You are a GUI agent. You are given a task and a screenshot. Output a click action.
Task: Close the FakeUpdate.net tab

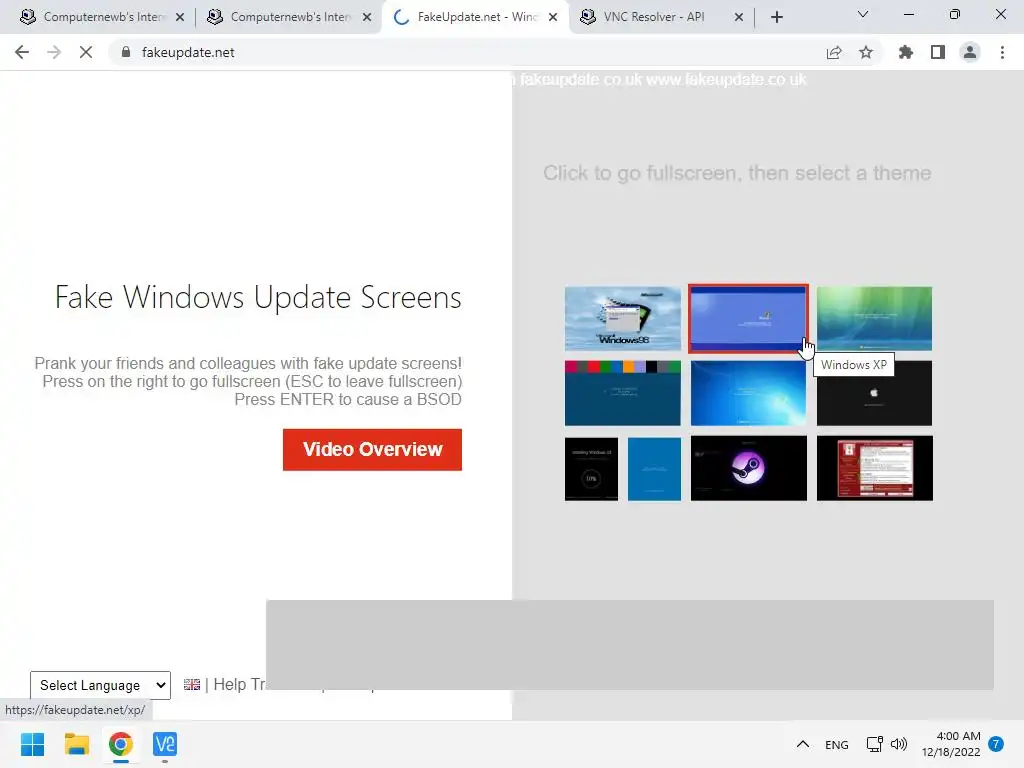[553, 17]
